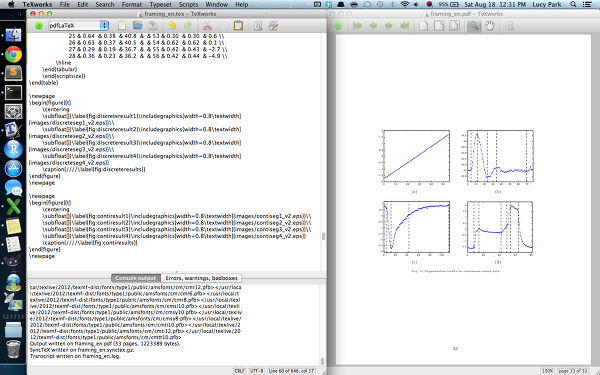Go to previous page in PDF window
600x375 pixels.
tap(373, 26)
